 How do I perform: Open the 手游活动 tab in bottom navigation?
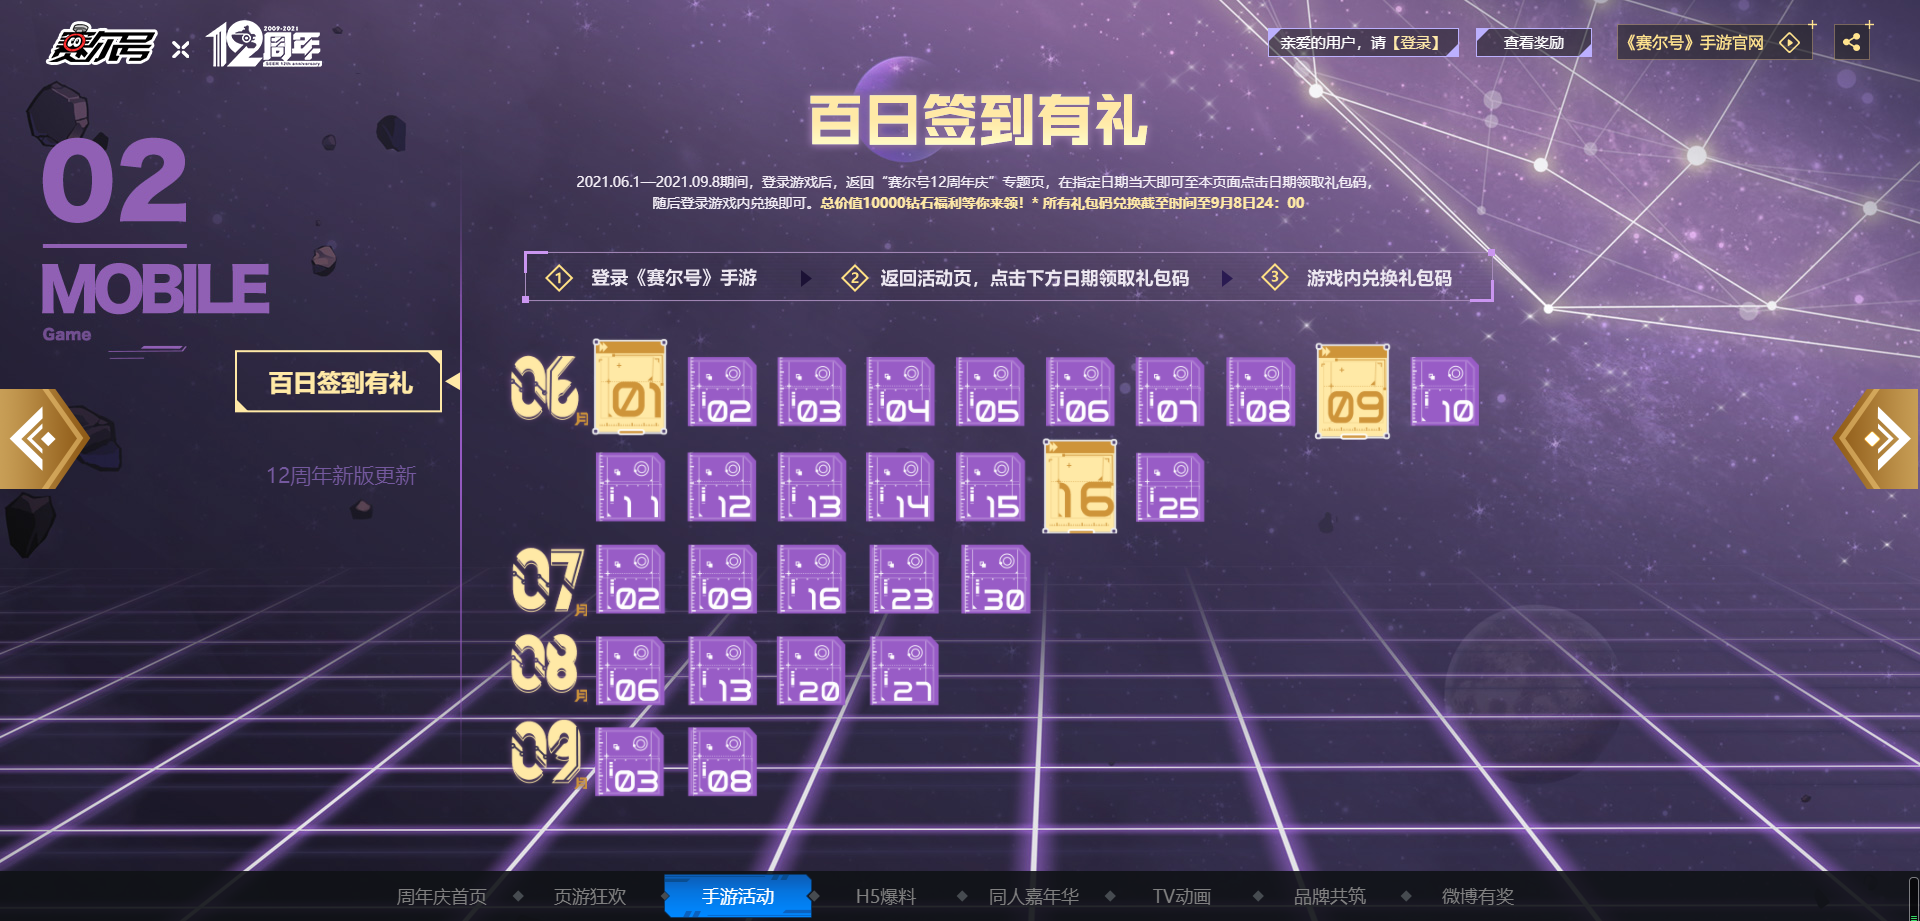tap(738, 896)
